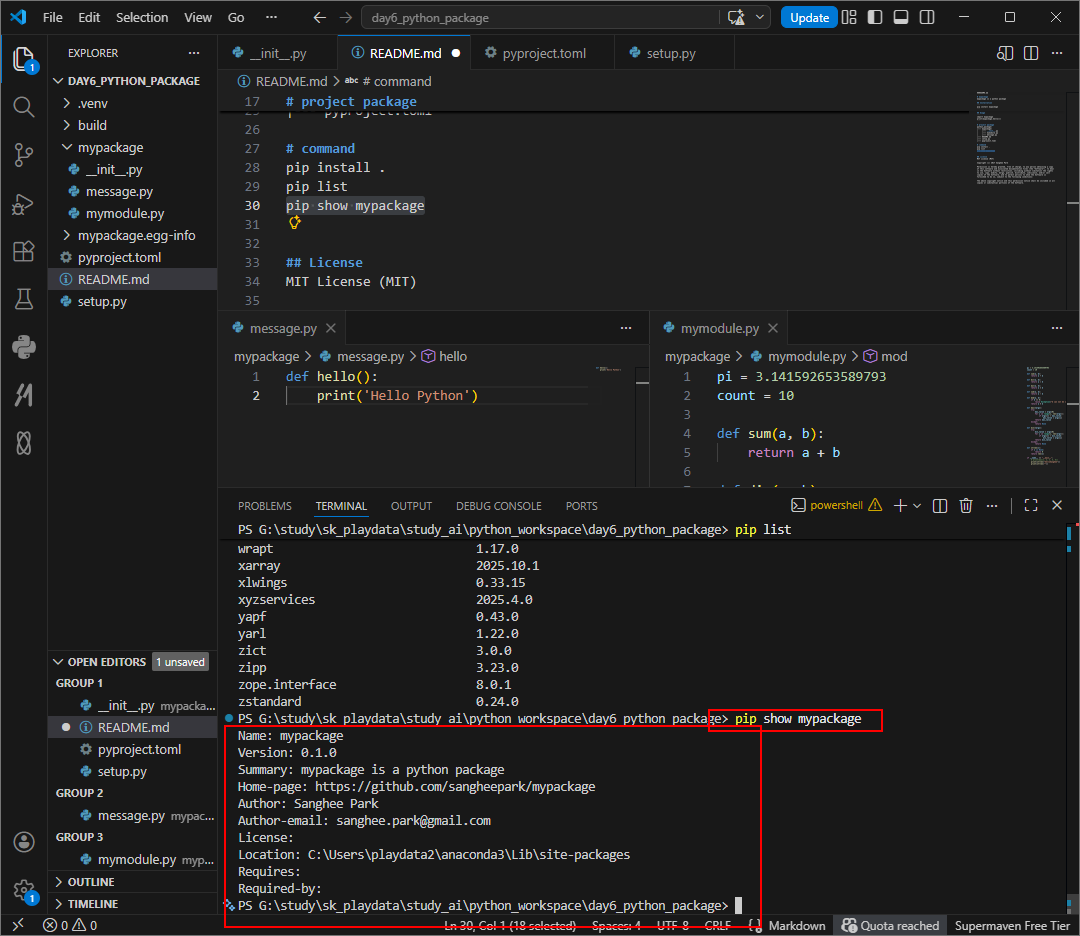Close the terminal panel

click(1057, 506)
